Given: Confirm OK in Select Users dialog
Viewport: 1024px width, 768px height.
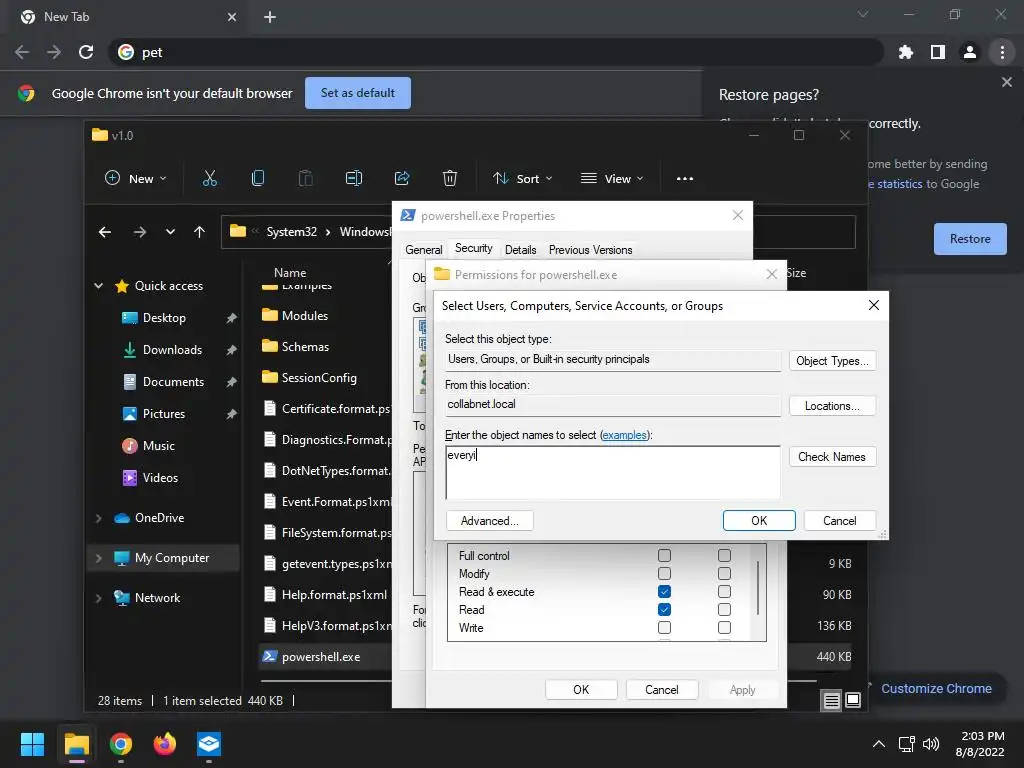Looking at the screenshot, I should pos(759,521).
